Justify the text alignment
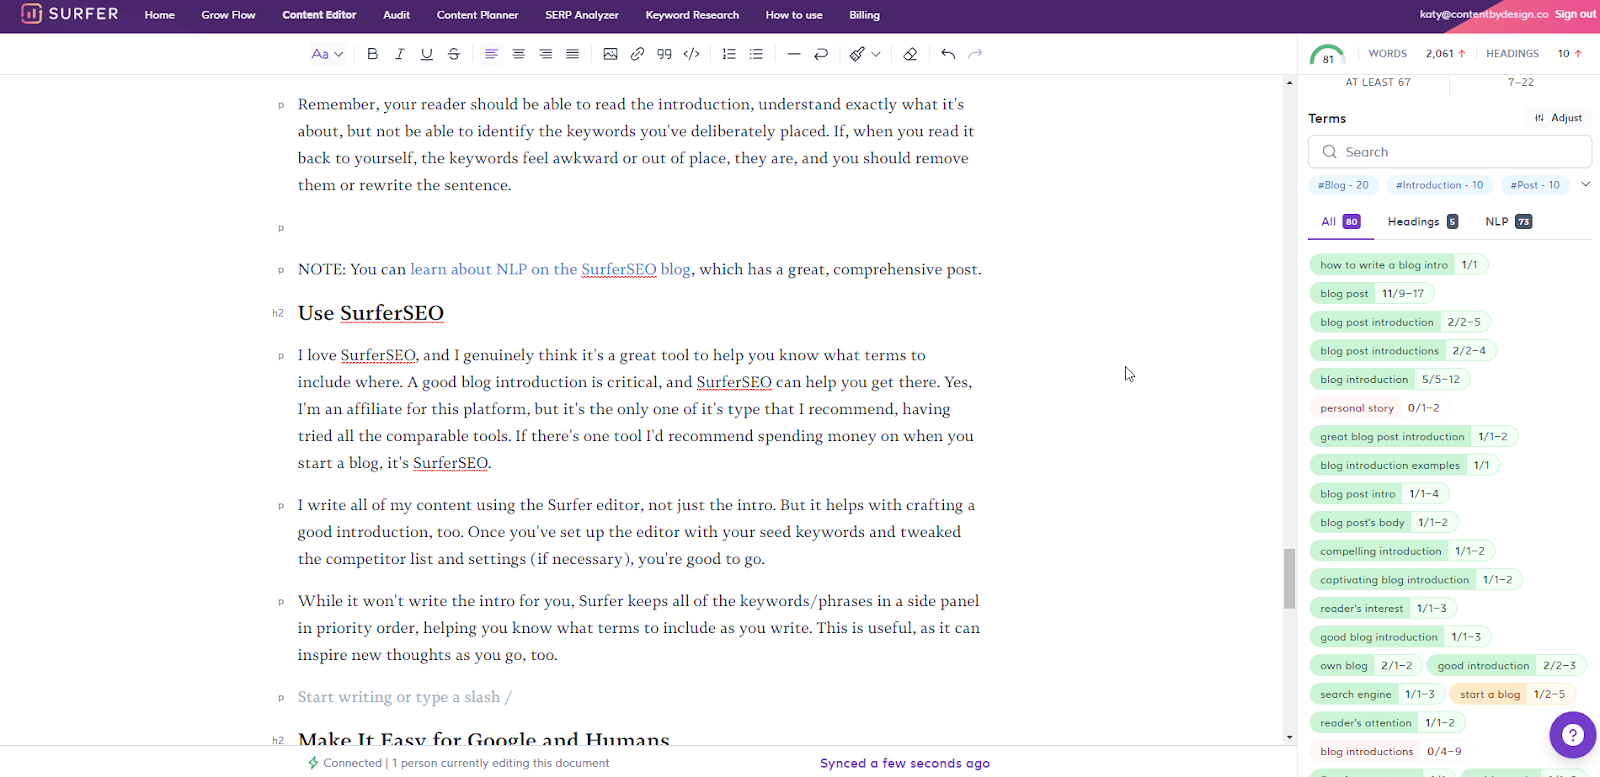Image resolution: width=1600 pixels, height=777 pixels. click(x=572, y=54)
